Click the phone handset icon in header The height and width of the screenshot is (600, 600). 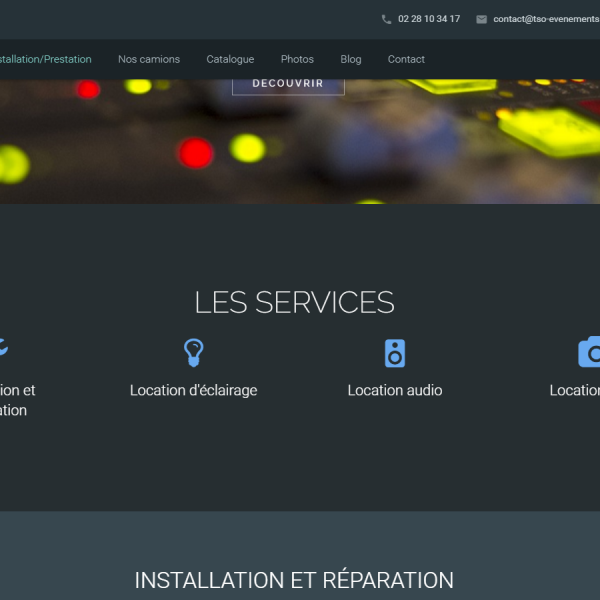pos(386,19)
